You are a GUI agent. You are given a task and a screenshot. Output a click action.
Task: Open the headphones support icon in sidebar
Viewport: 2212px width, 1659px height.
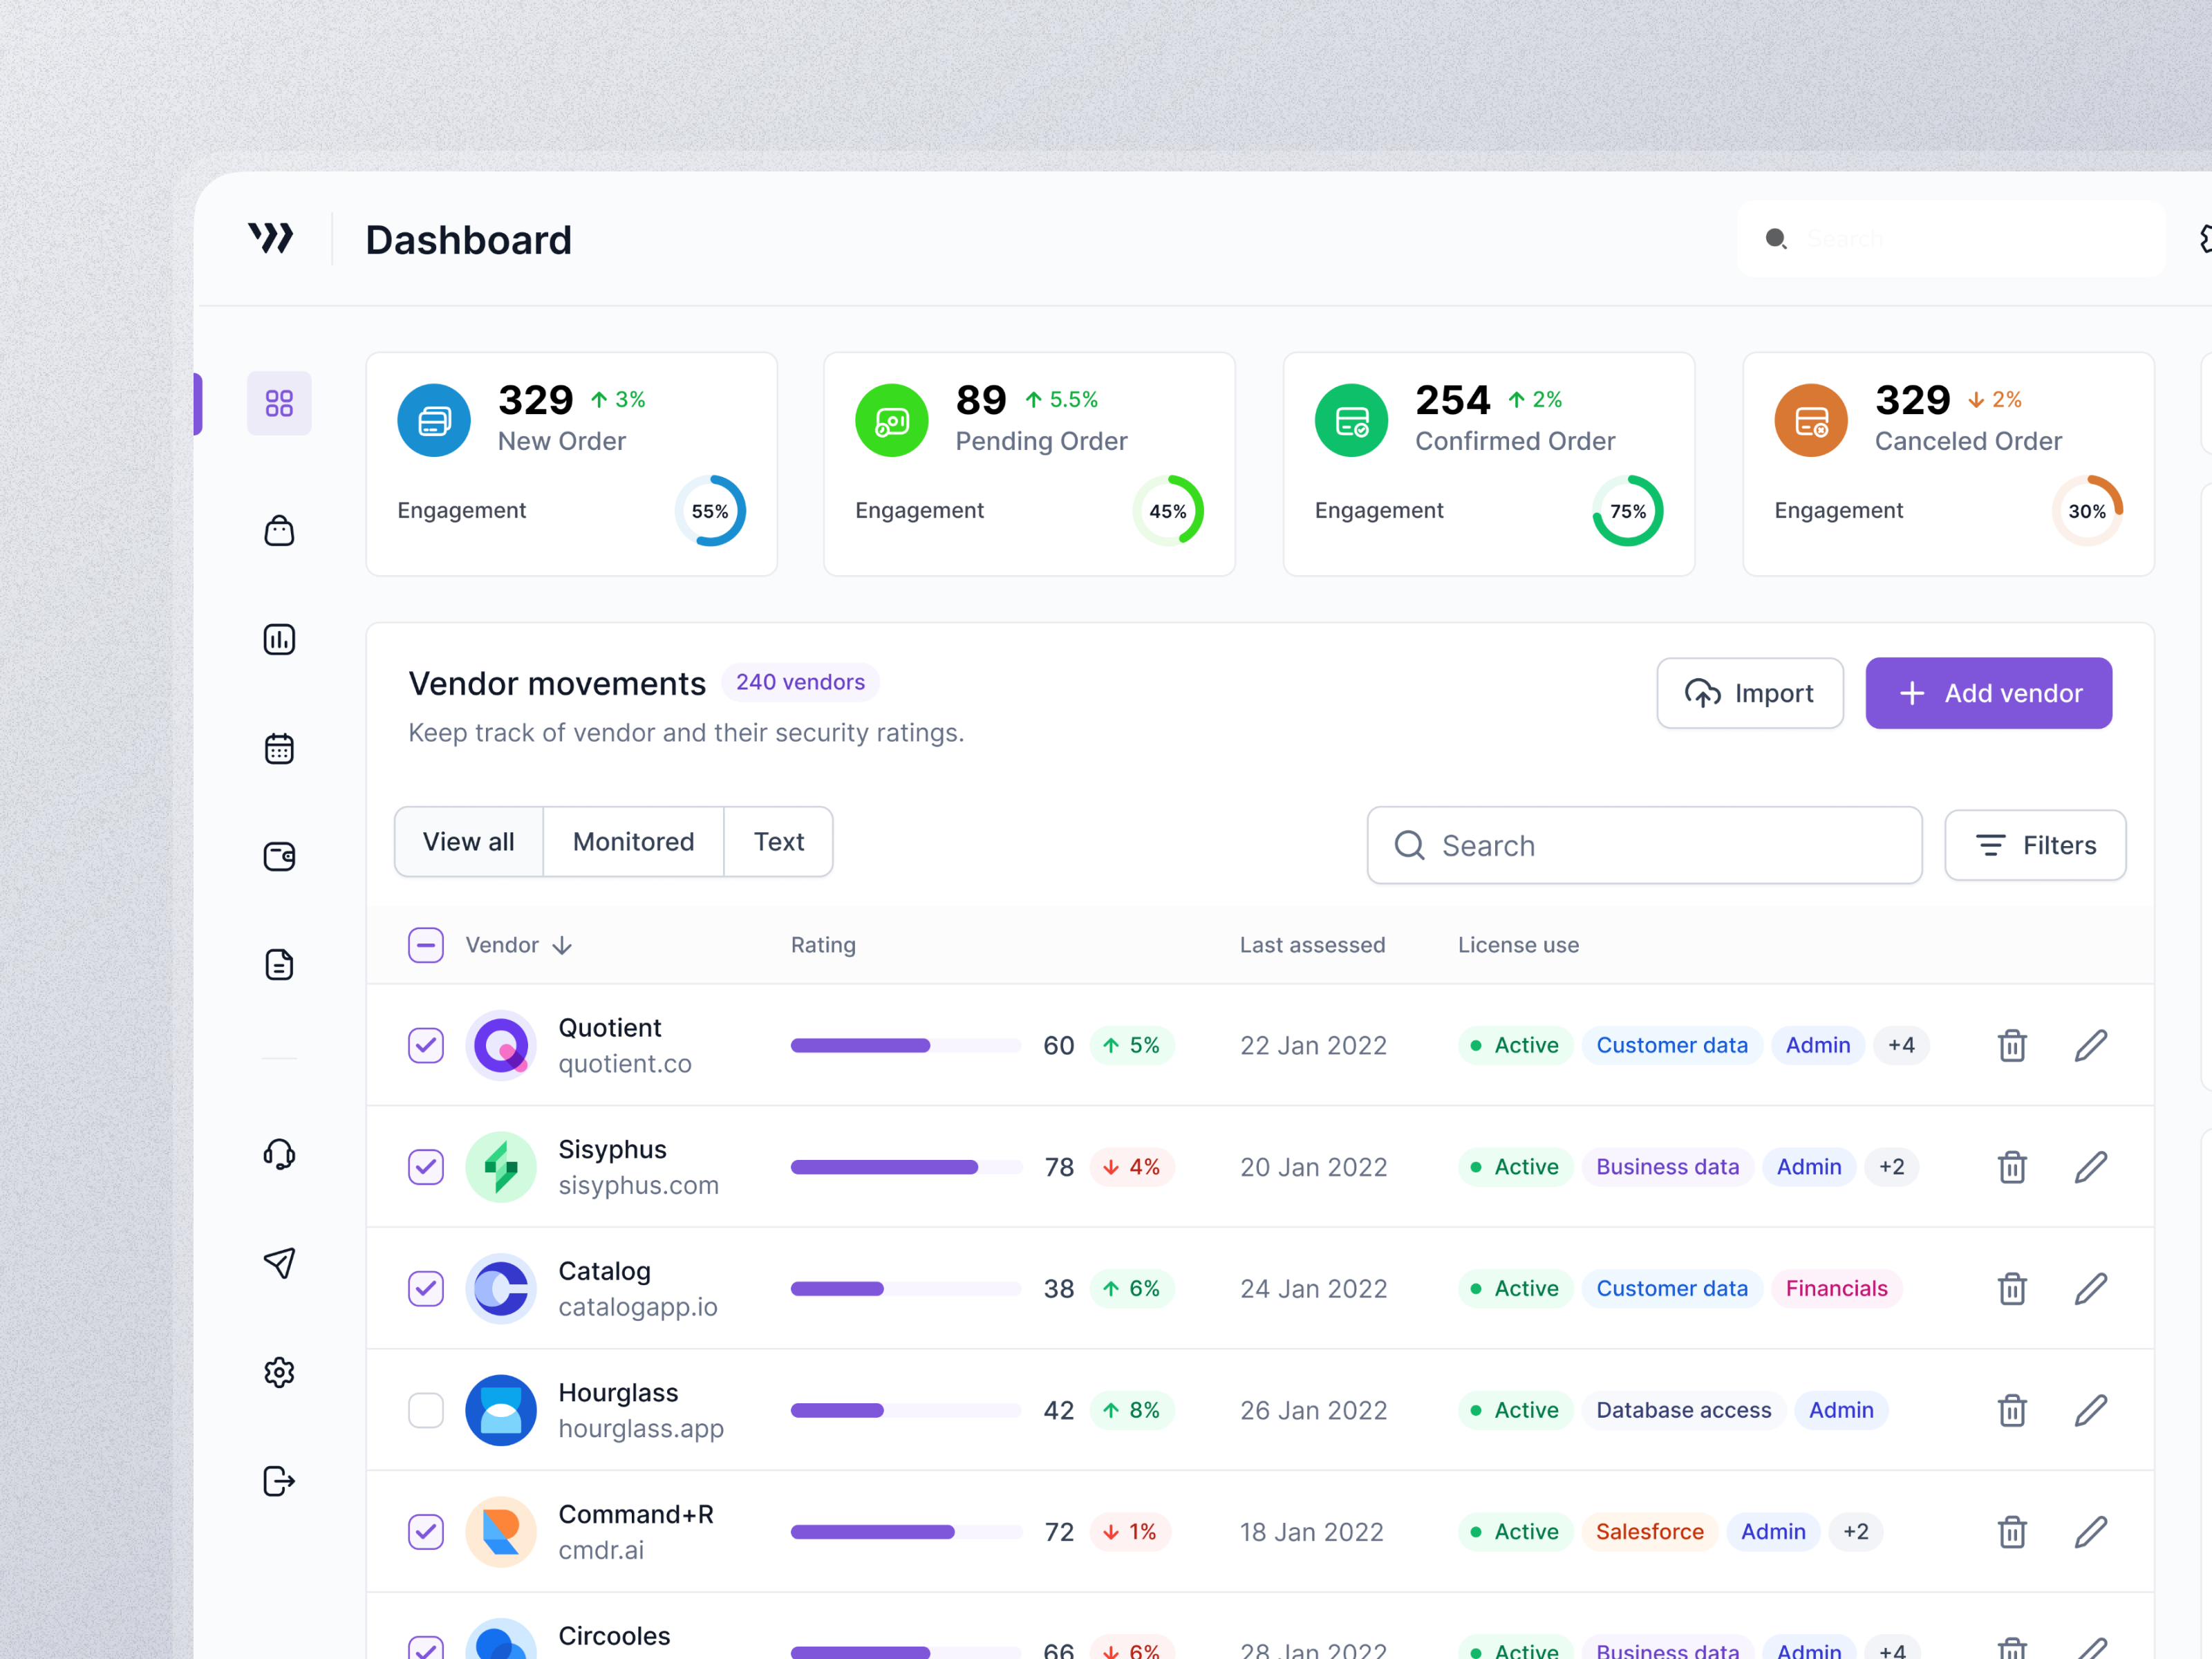pos(279,1155)
